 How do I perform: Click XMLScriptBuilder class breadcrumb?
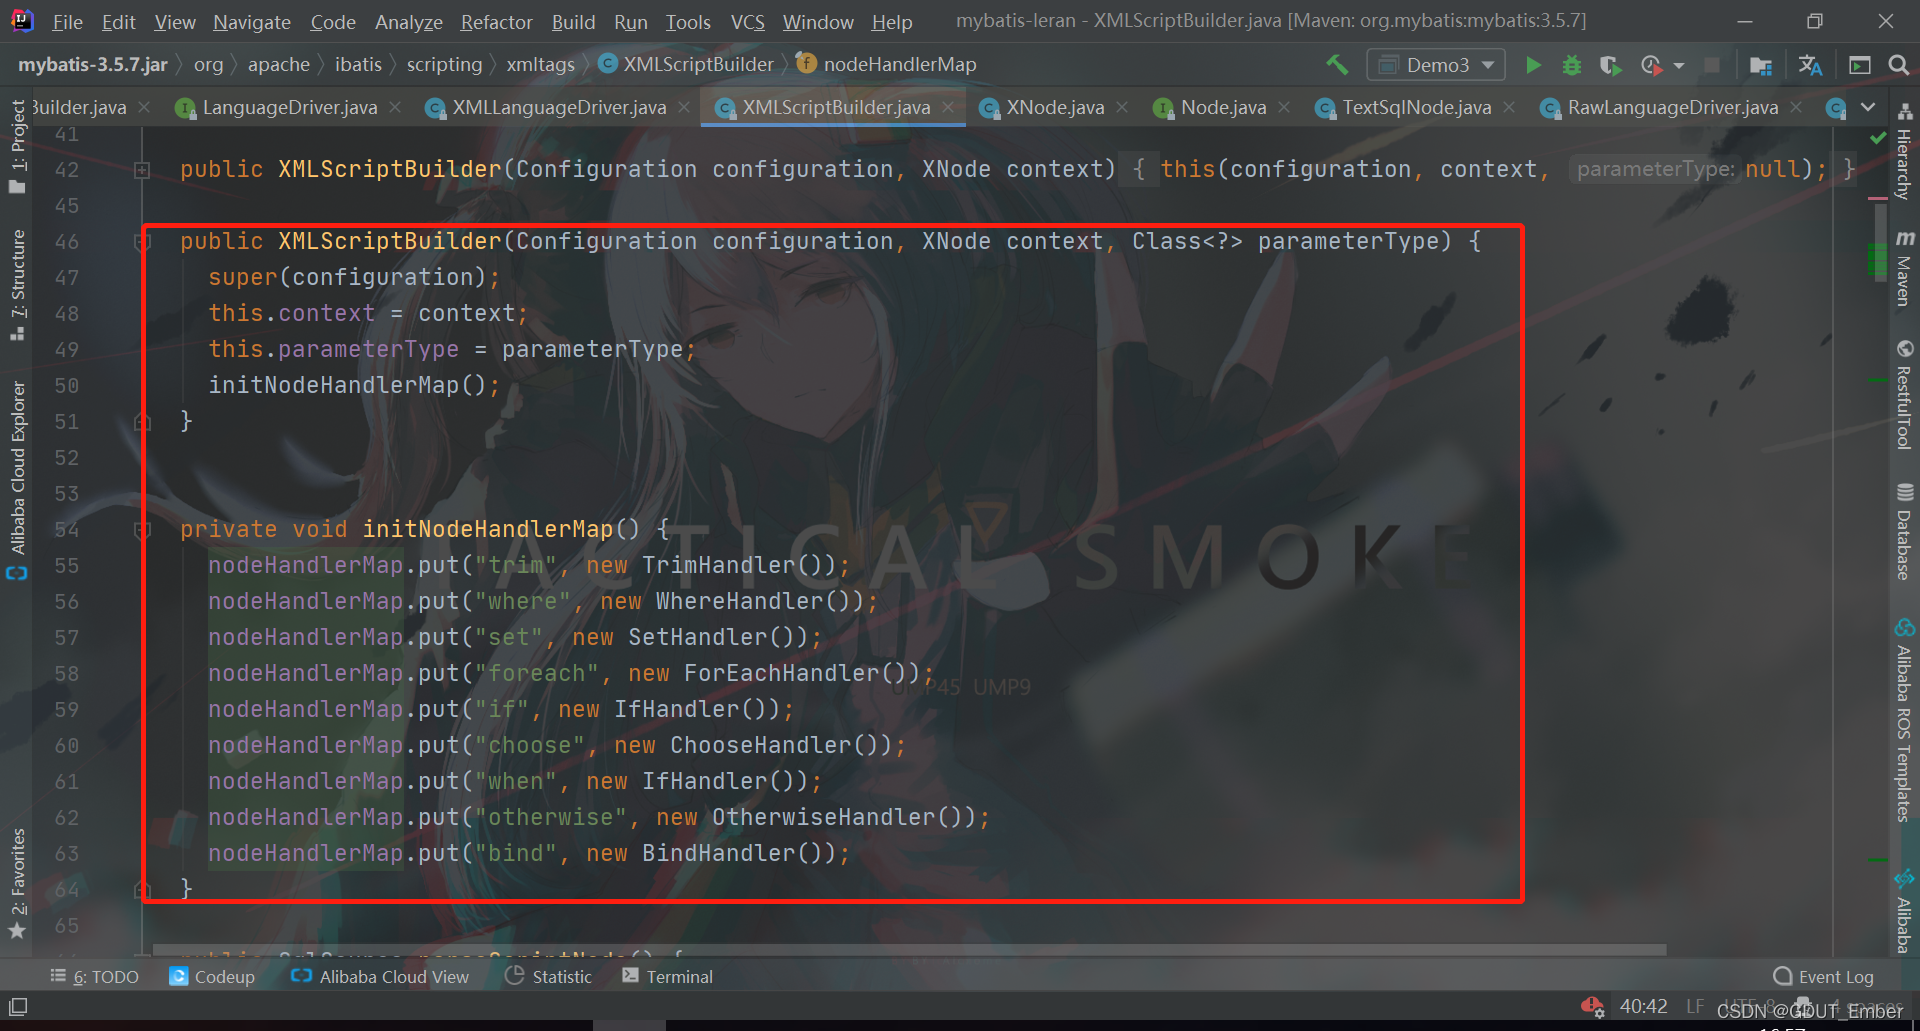pyautogui.click(x=686, y=64)
